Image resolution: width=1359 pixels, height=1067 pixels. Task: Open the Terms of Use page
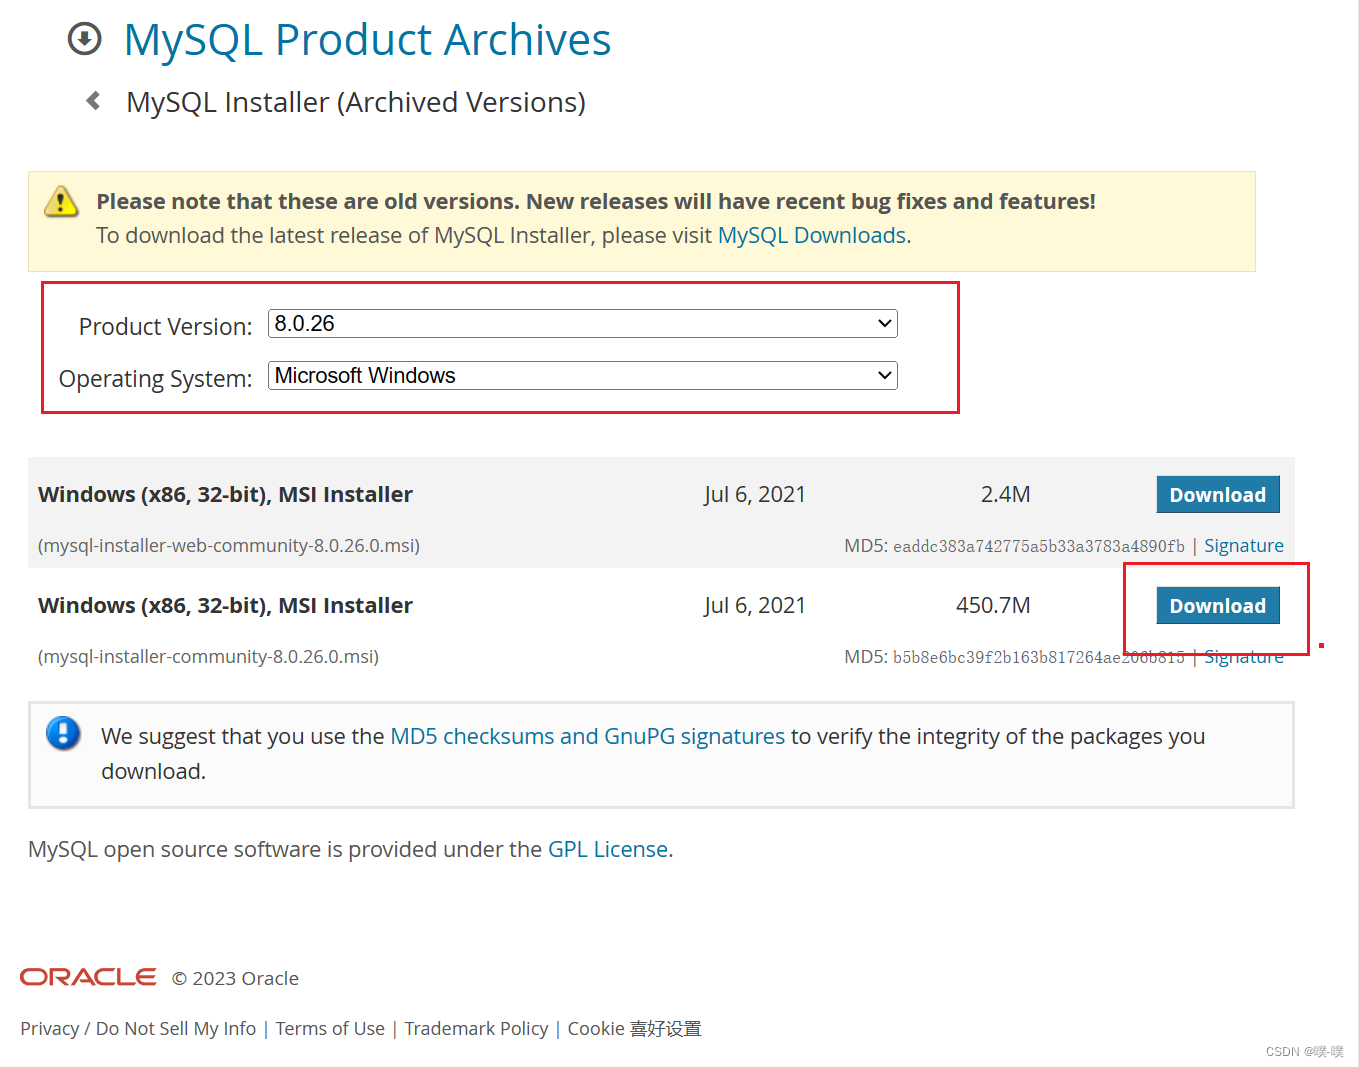330,1028
